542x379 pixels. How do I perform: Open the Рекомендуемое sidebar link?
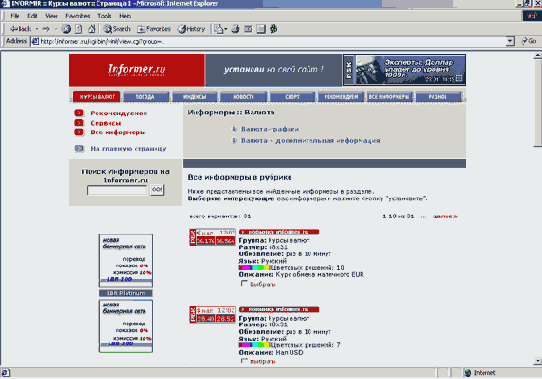pyautogui.click(x=119, y=113)
